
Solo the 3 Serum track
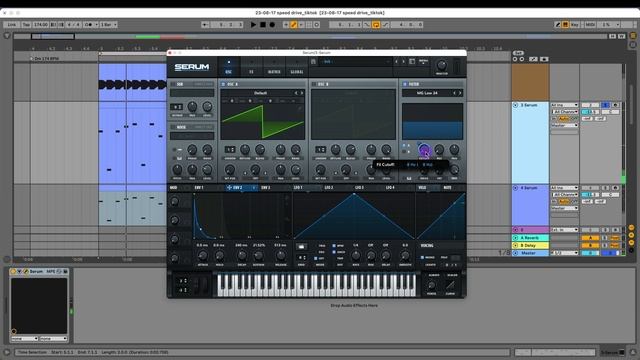[606, 105]
